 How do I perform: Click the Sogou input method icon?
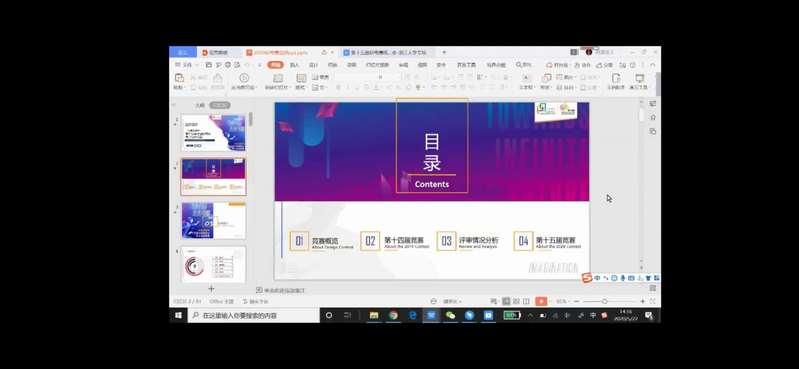coord(588,278)
